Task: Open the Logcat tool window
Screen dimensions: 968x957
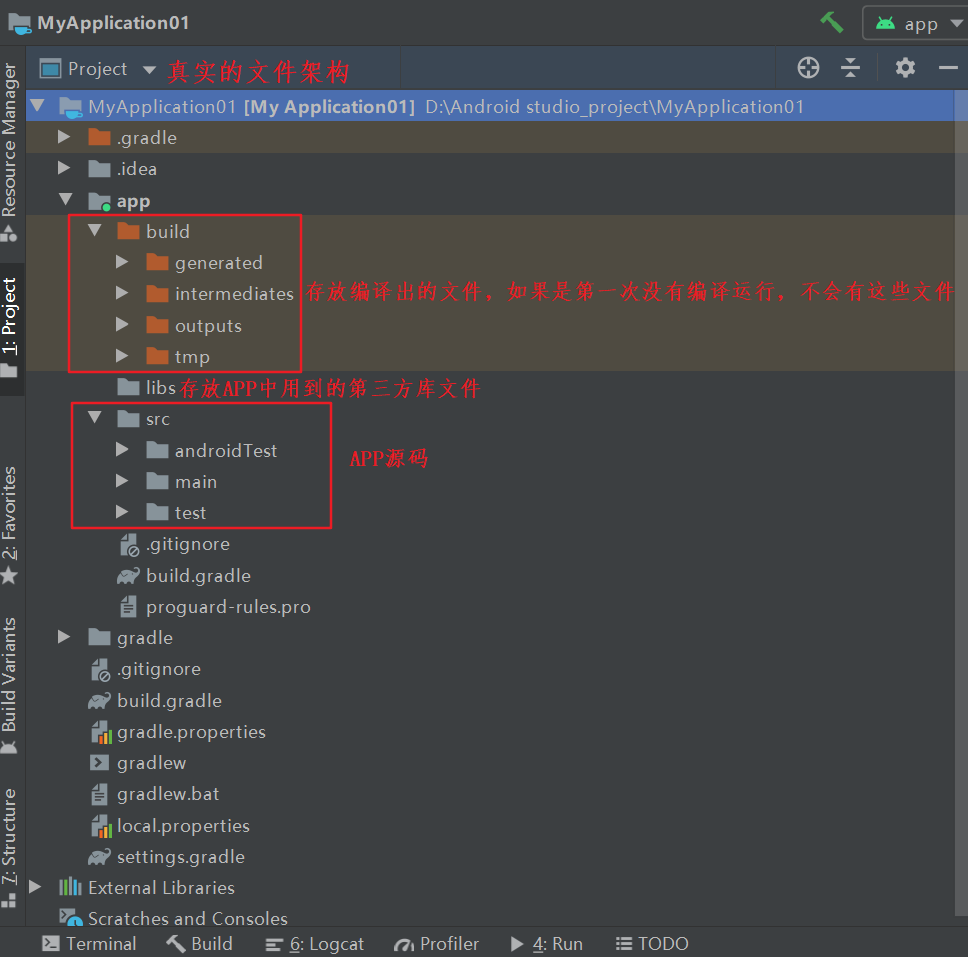Action: click(x=314, y=944)
